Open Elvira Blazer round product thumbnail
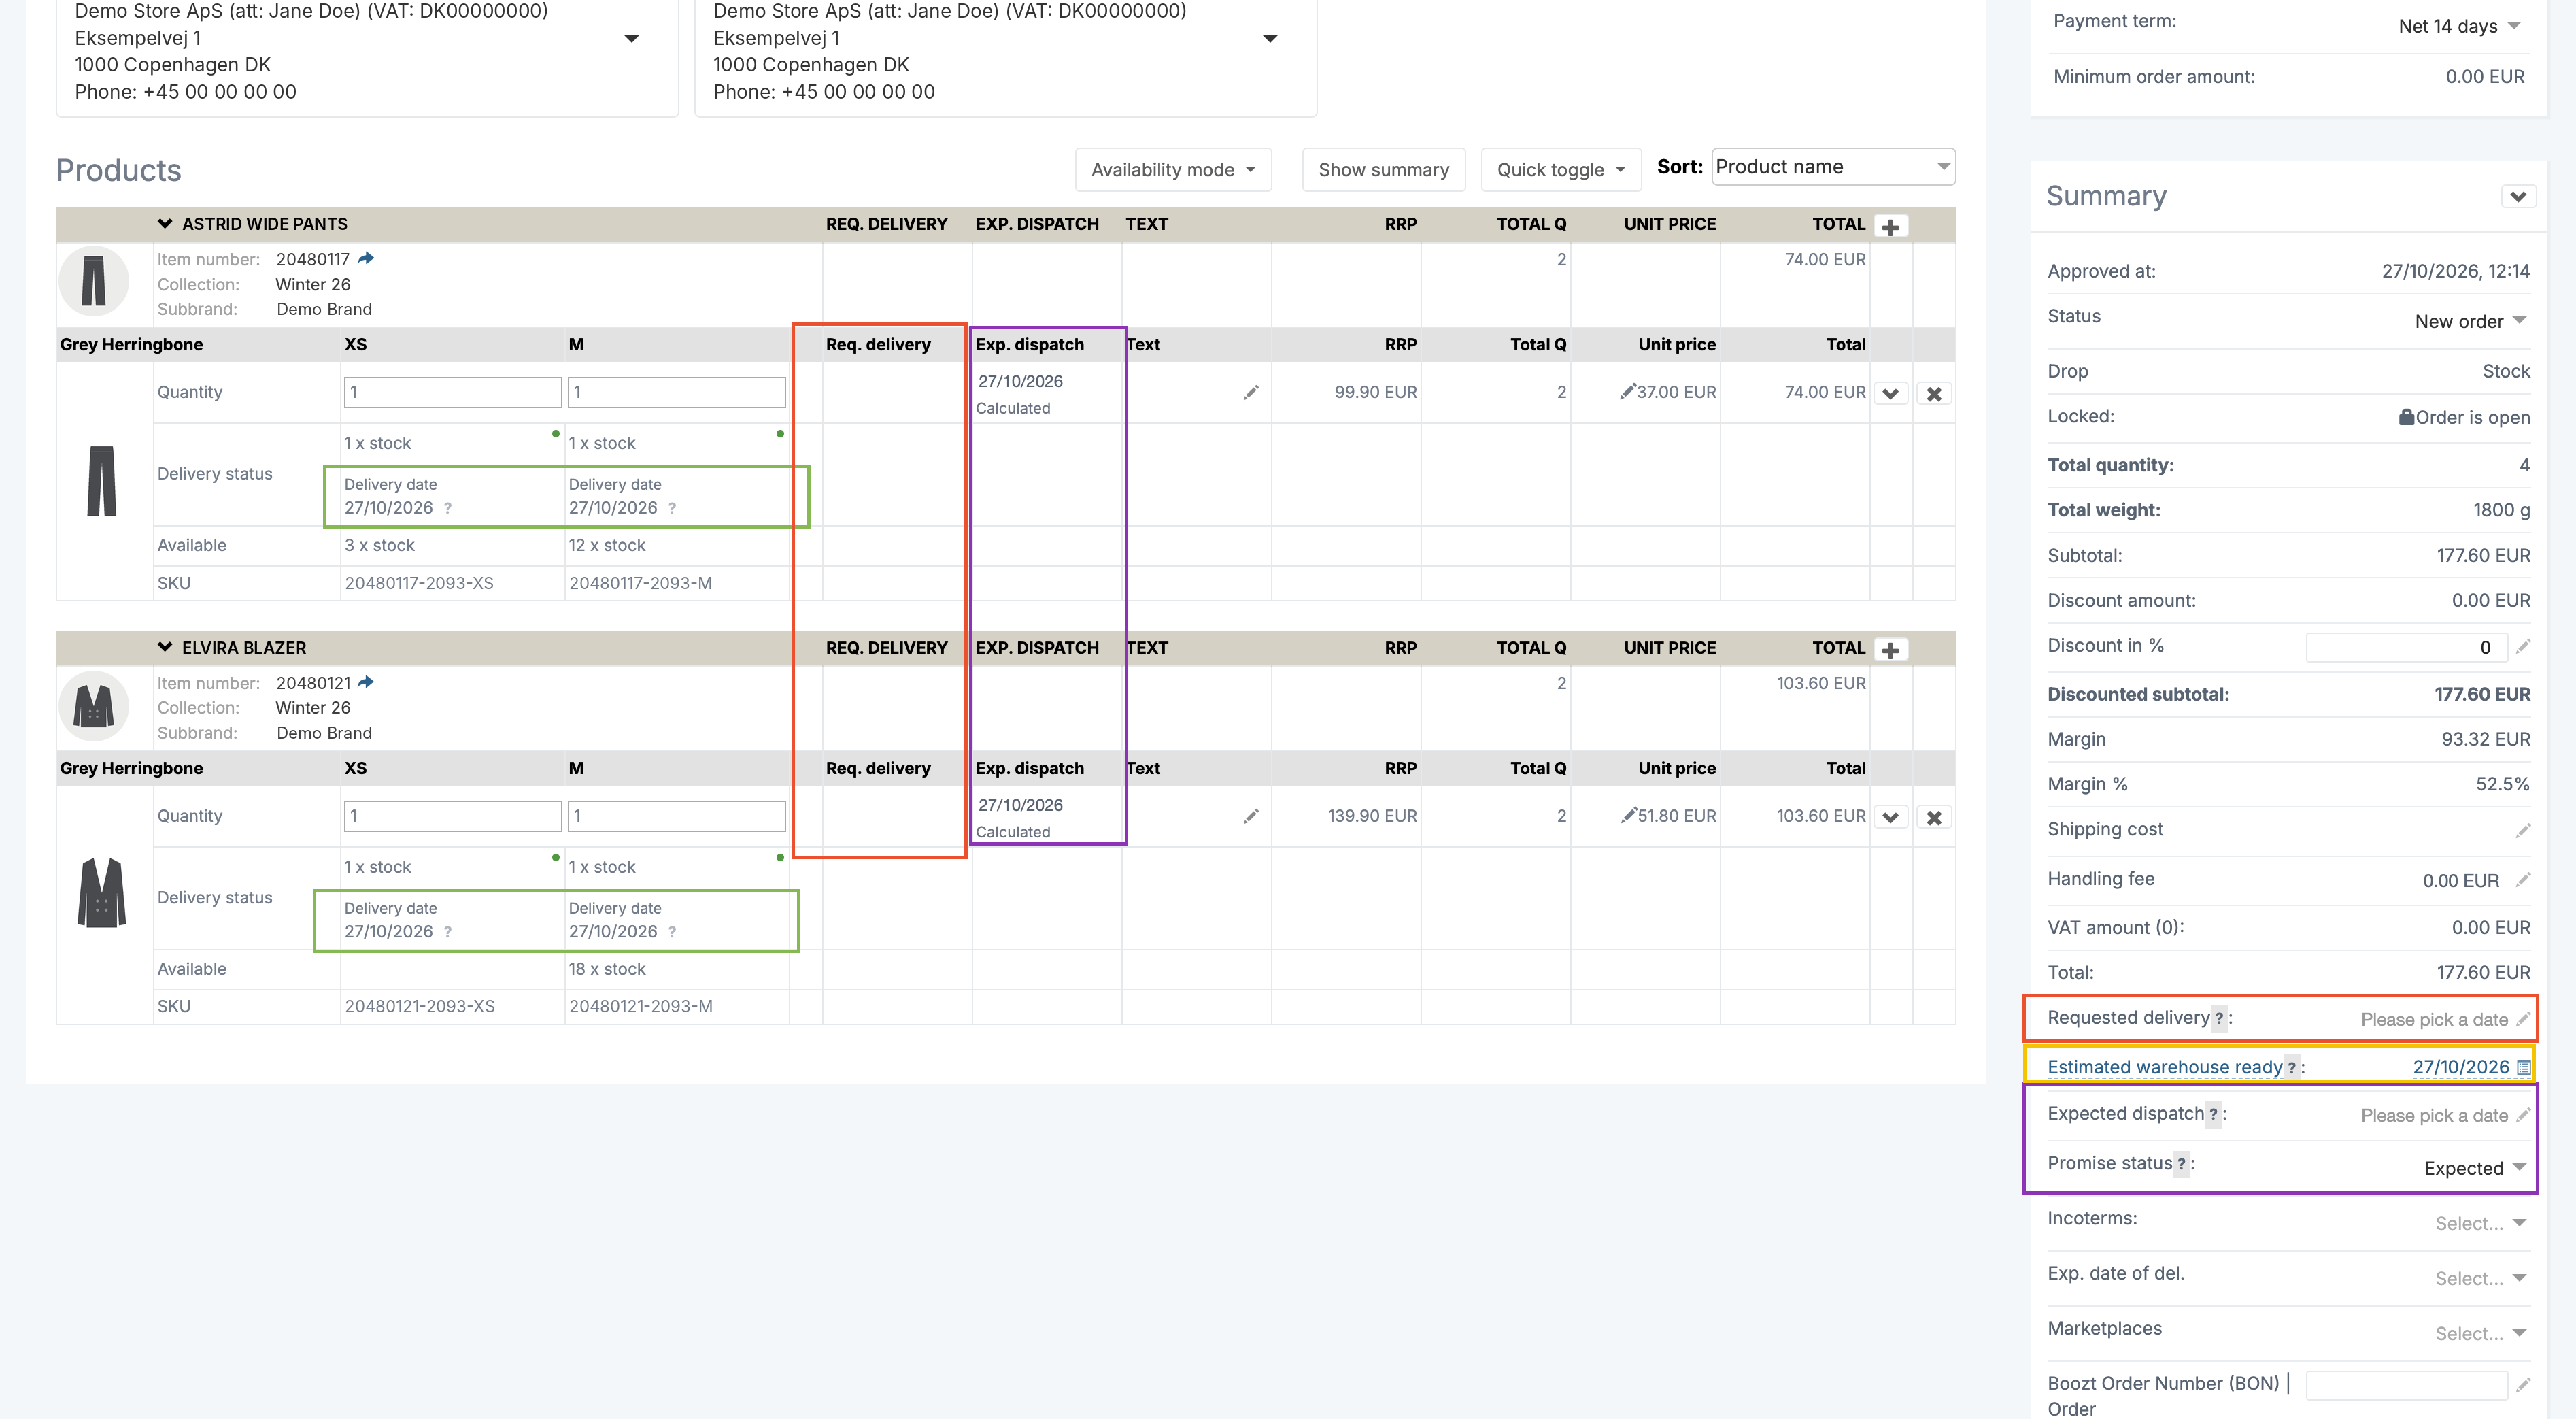The image size is (2576, 1419). tap(94, 705)
